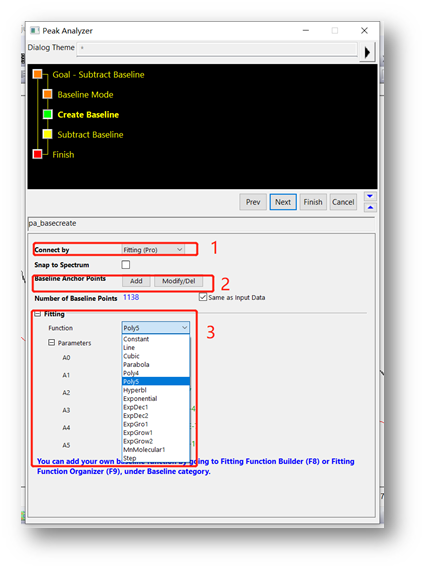Open the Connect by dropdown
The image size is (426, 570).
(153, 250)
